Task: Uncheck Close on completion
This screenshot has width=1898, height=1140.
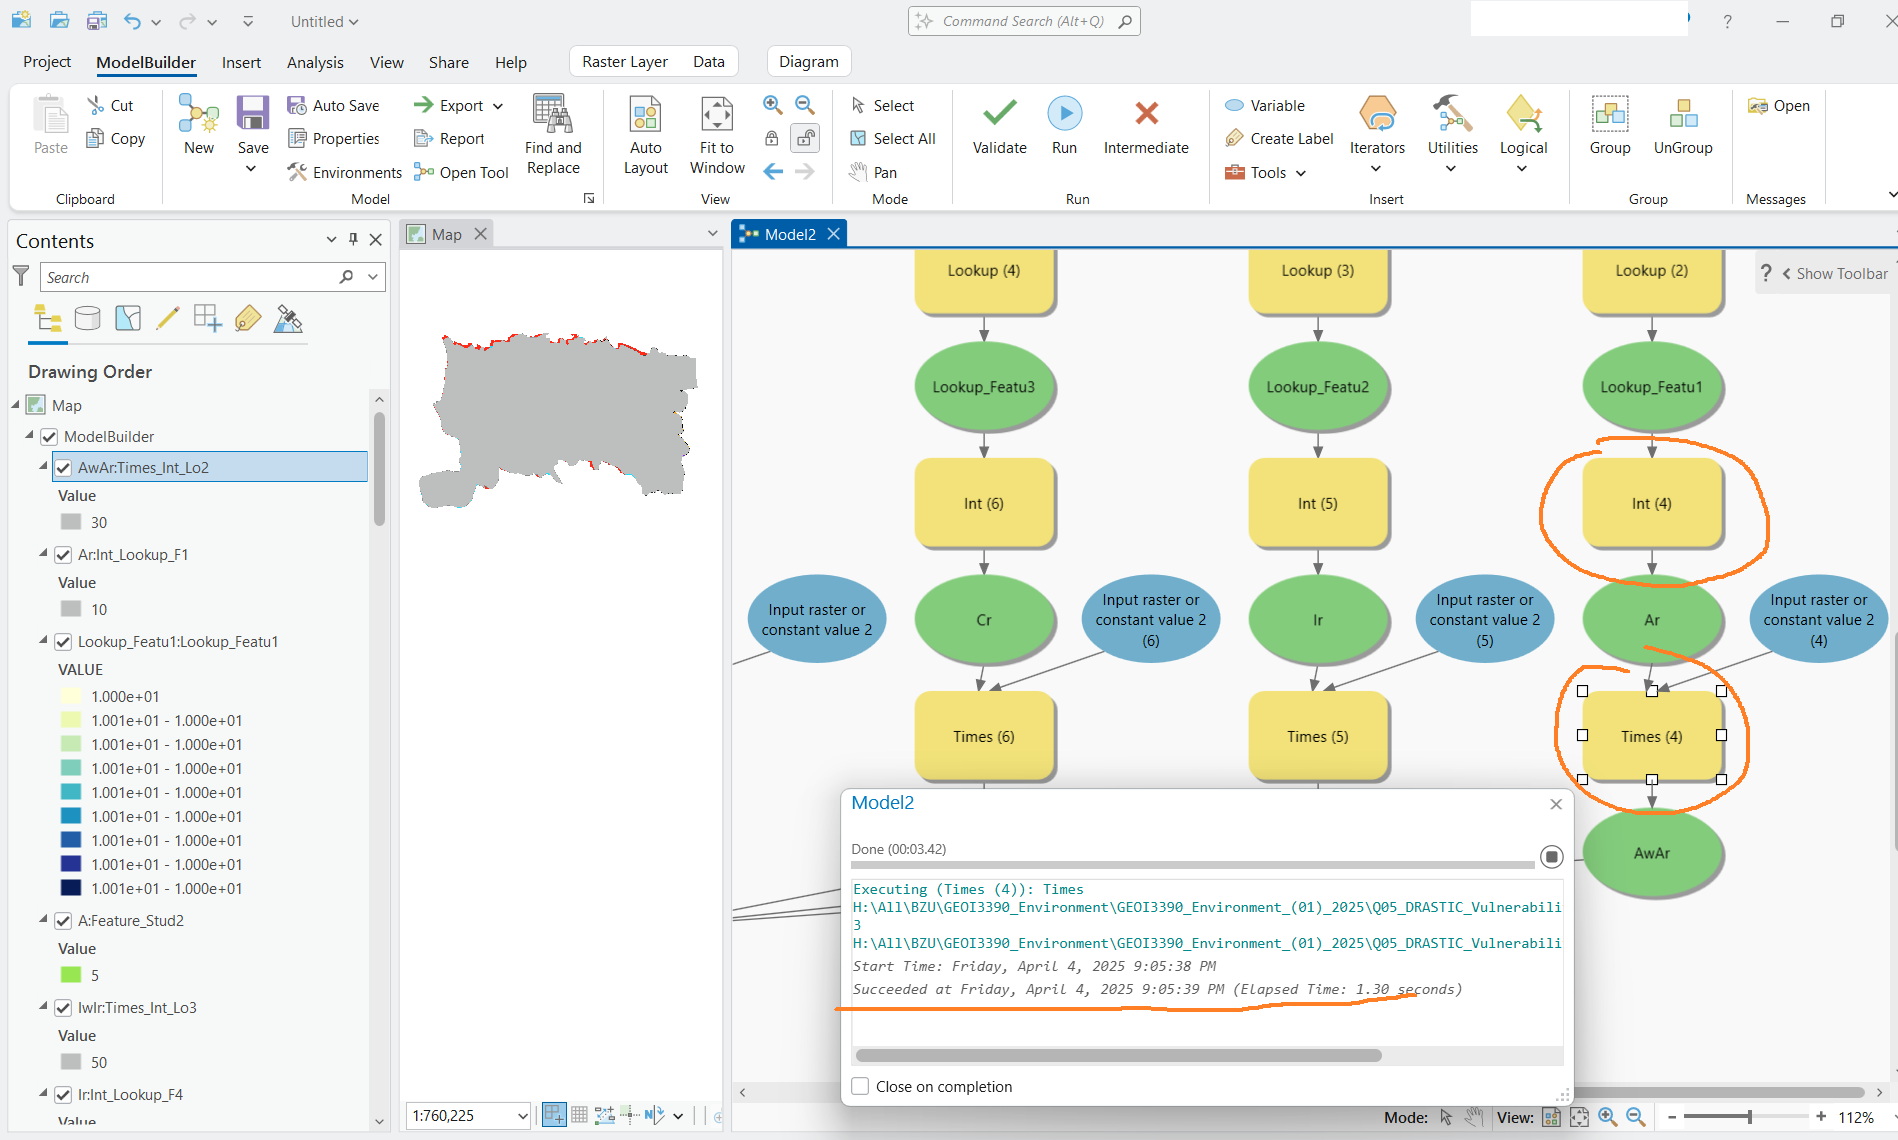Action: coord(860,1086)
